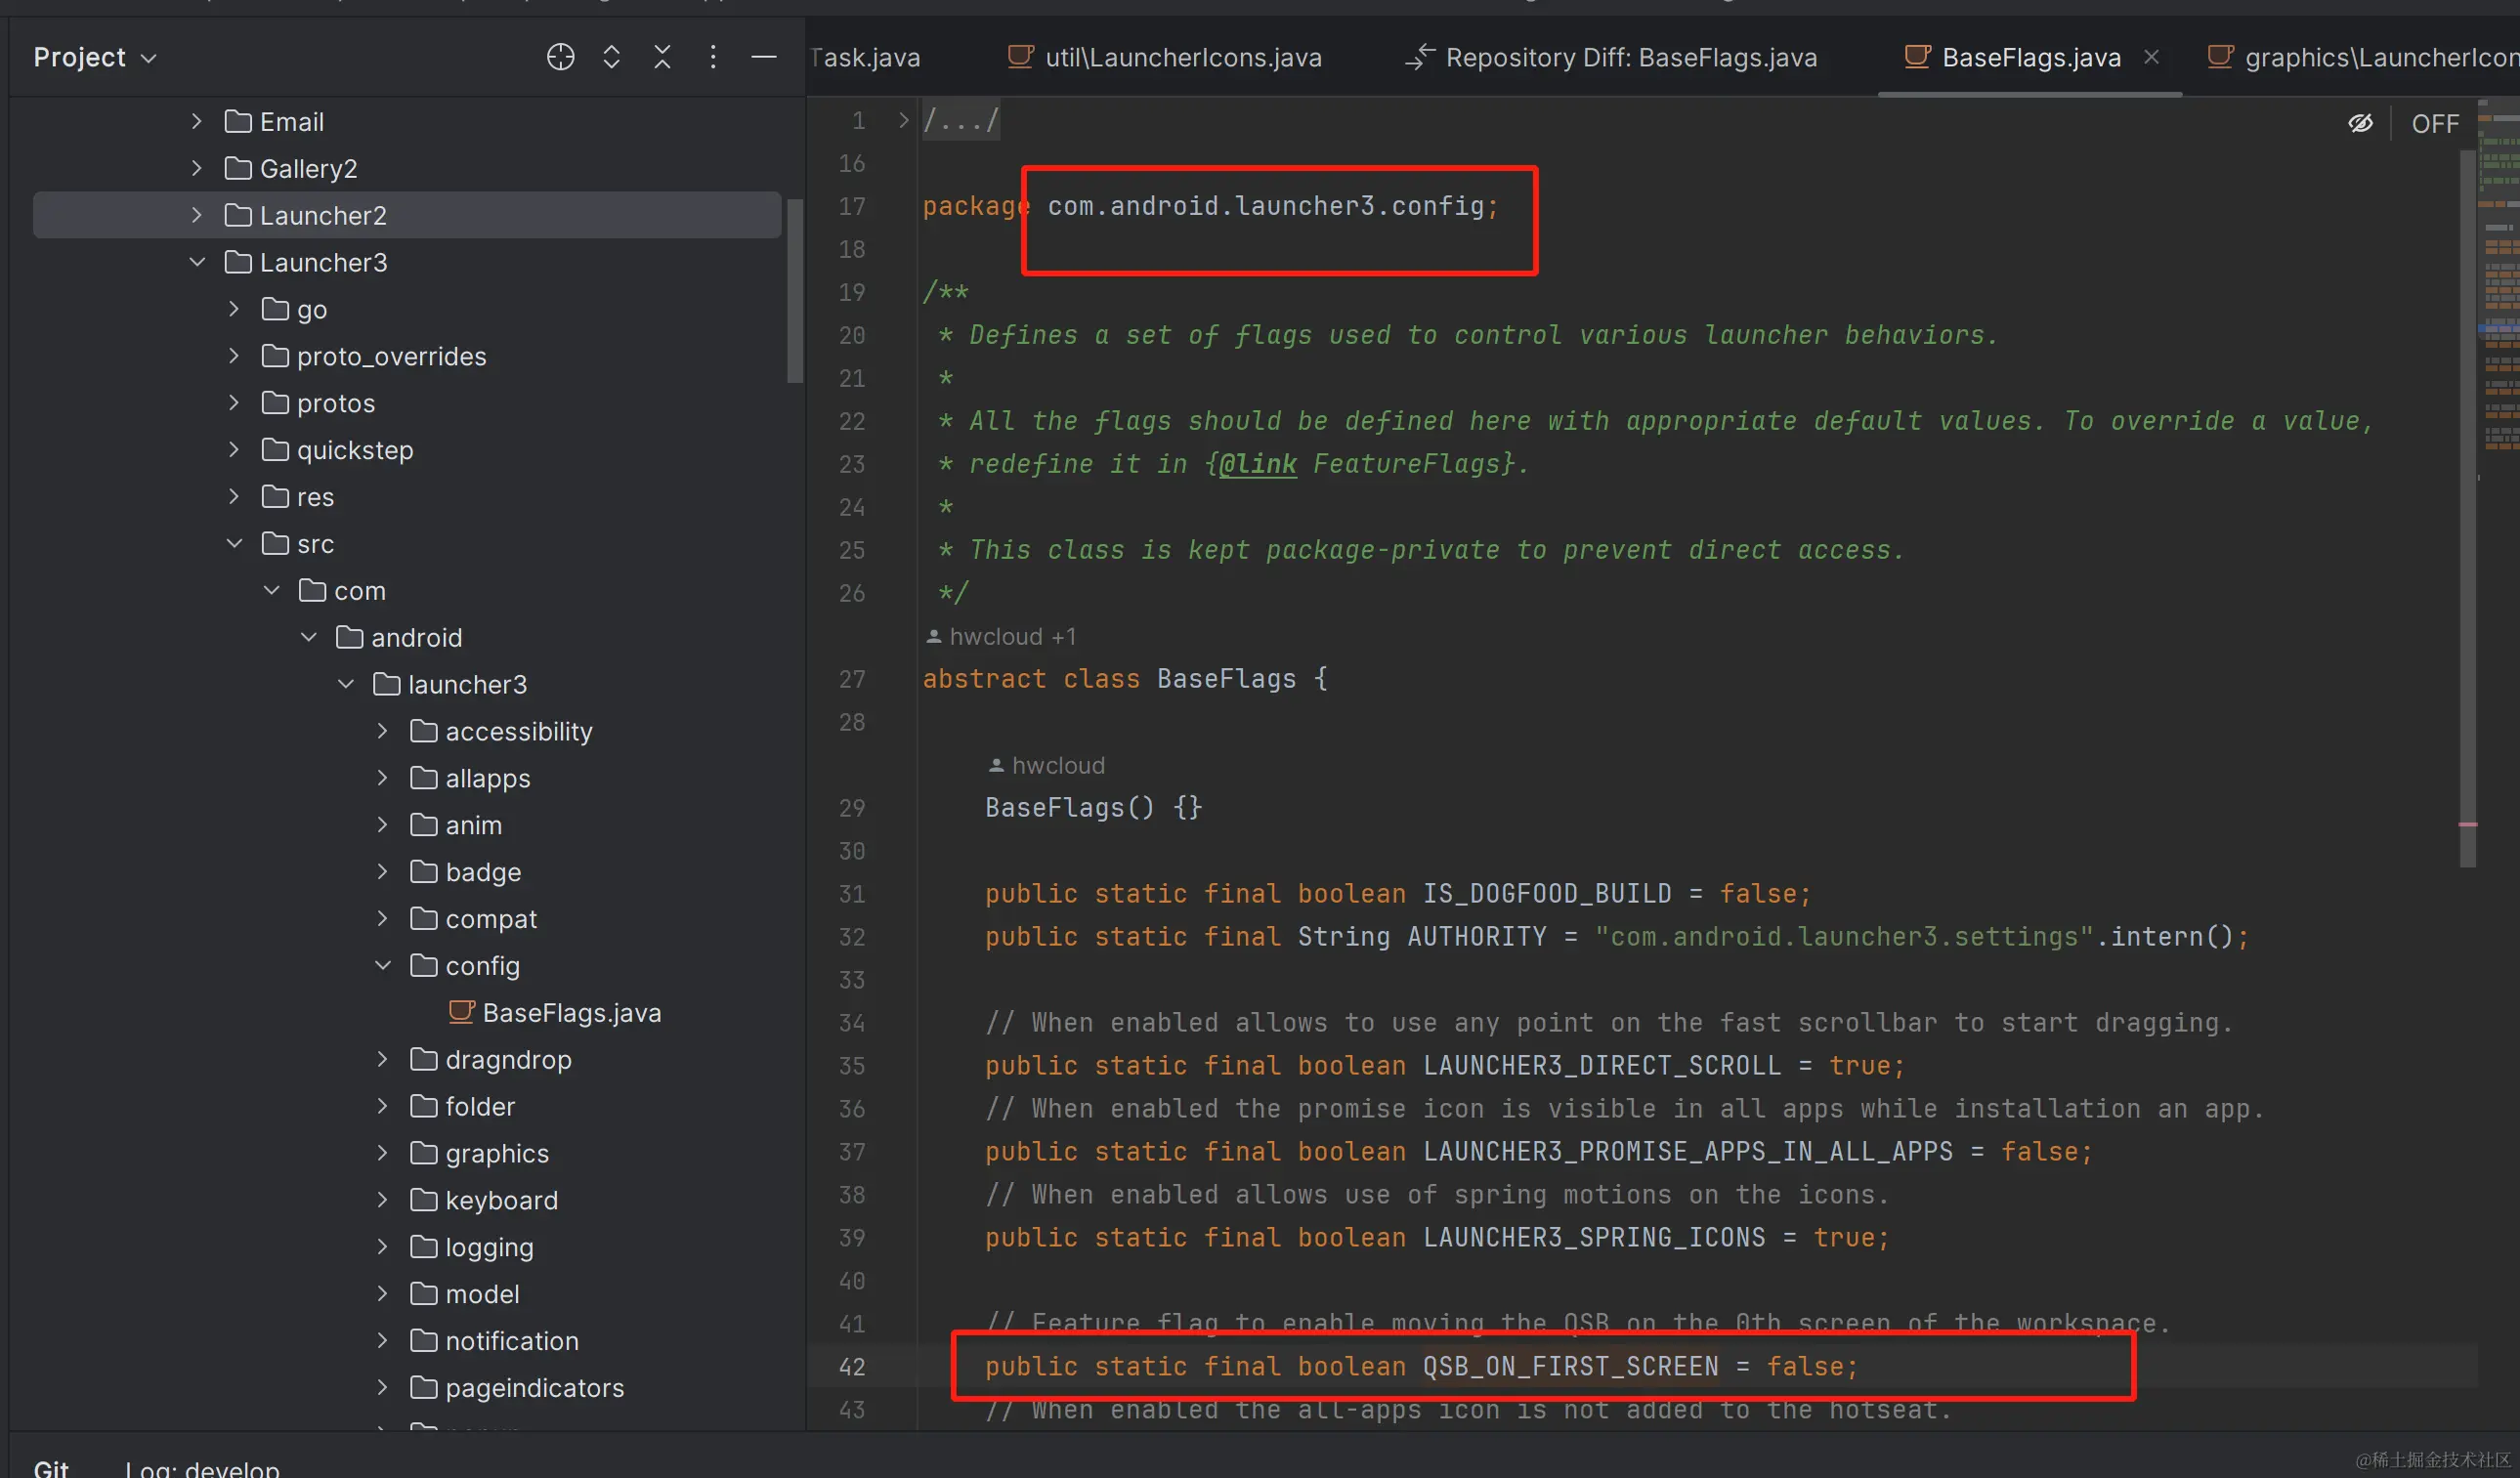Click the Java class icon beside BaseFlags.java in tree

pyautogui.click(x=461, y=1012)
